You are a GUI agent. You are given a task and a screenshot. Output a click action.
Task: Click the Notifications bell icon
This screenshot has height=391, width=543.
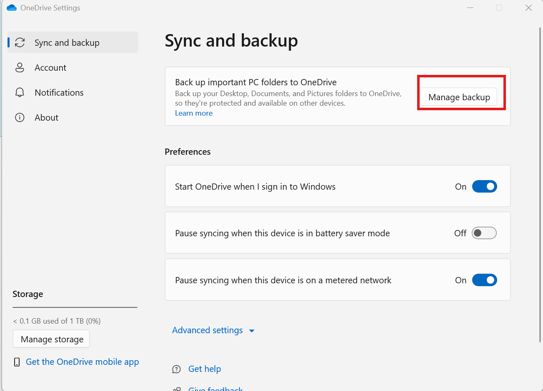(x=20, y=92)
